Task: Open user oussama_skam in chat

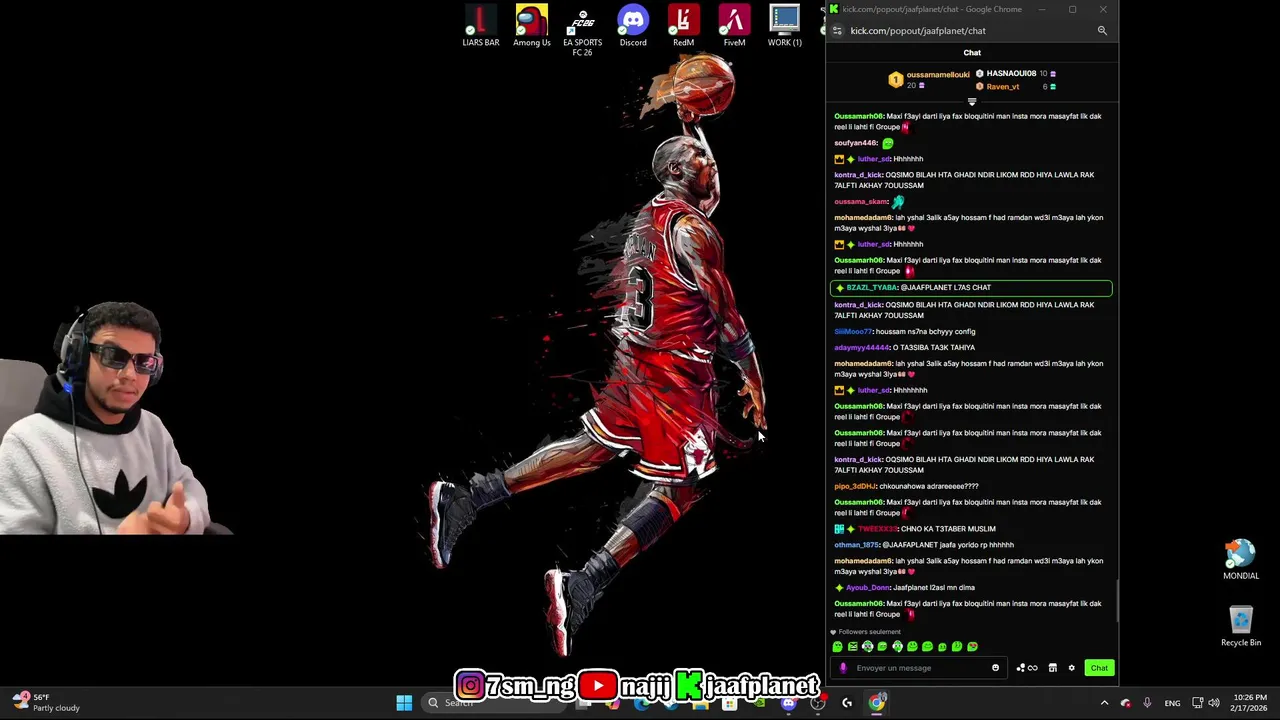Action: click(x=861, y=202)
